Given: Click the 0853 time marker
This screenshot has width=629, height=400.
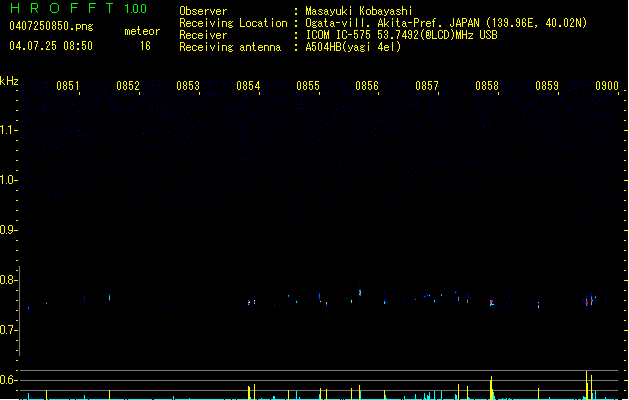Looking at the screenshot, I should [188, 86].
